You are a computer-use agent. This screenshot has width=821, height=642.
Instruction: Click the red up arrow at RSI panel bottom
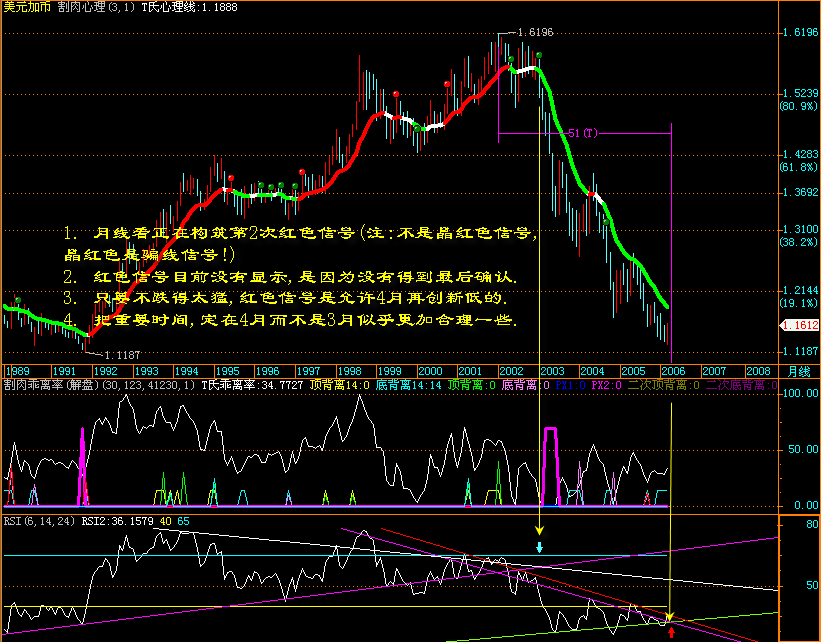pyautogui.click(x=671, y=632)
